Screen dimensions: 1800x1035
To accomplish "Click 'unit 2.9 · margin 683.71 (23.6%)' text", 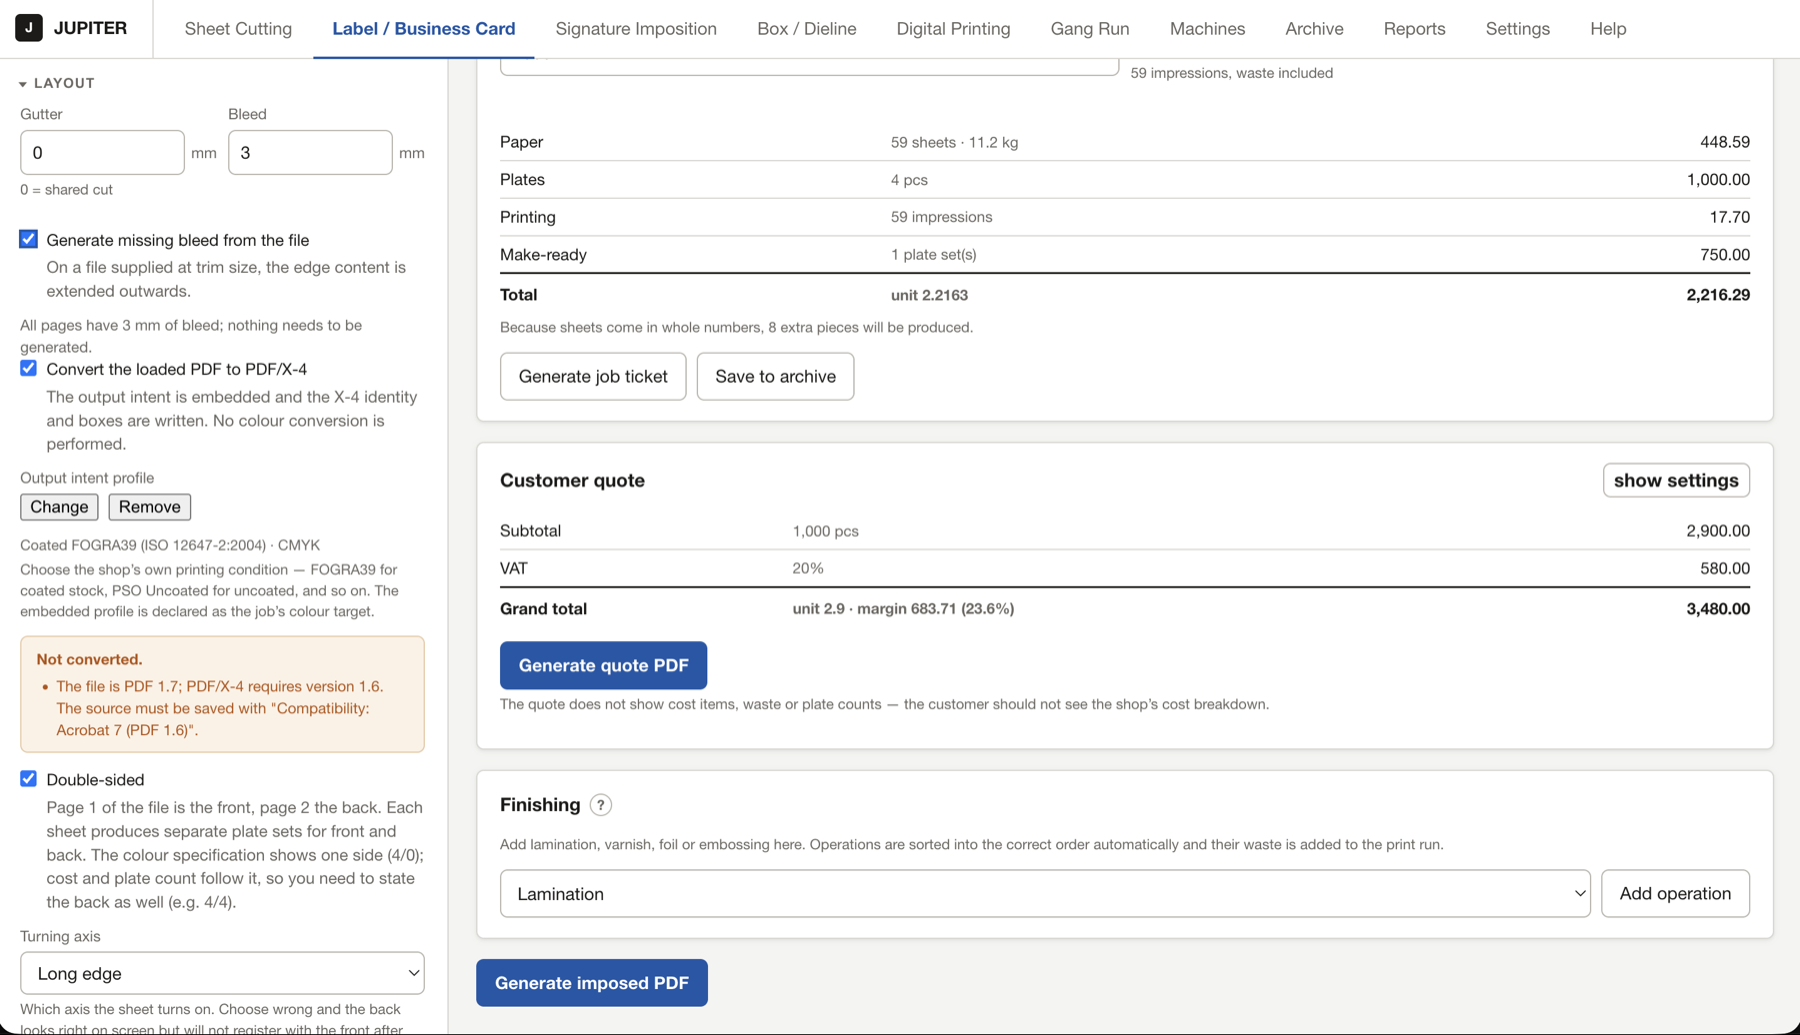I will click(x=903, y=609).
